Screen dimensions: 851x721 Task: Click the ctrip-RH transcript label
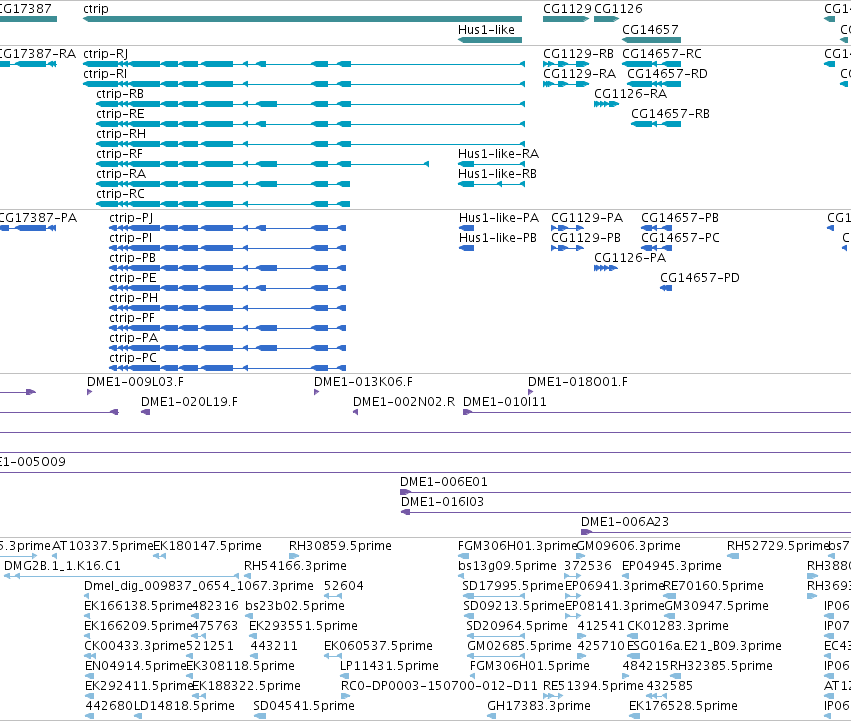click(121, 134)
